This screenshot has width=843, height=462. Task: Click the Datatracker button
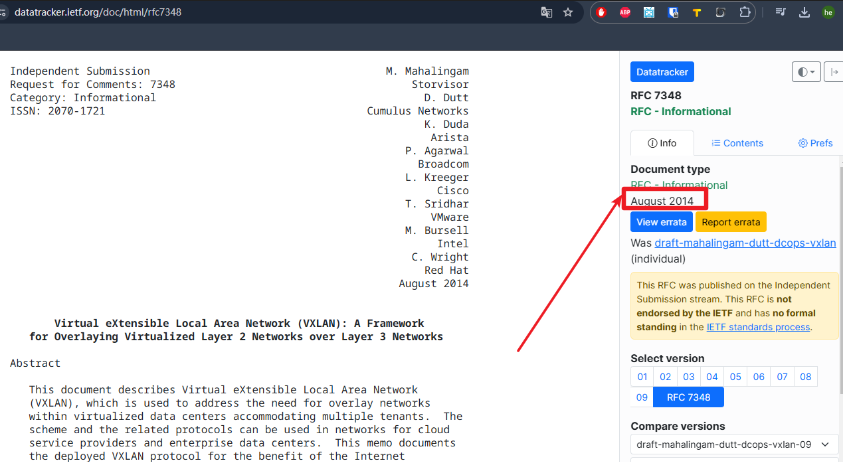tap(662, 72)
